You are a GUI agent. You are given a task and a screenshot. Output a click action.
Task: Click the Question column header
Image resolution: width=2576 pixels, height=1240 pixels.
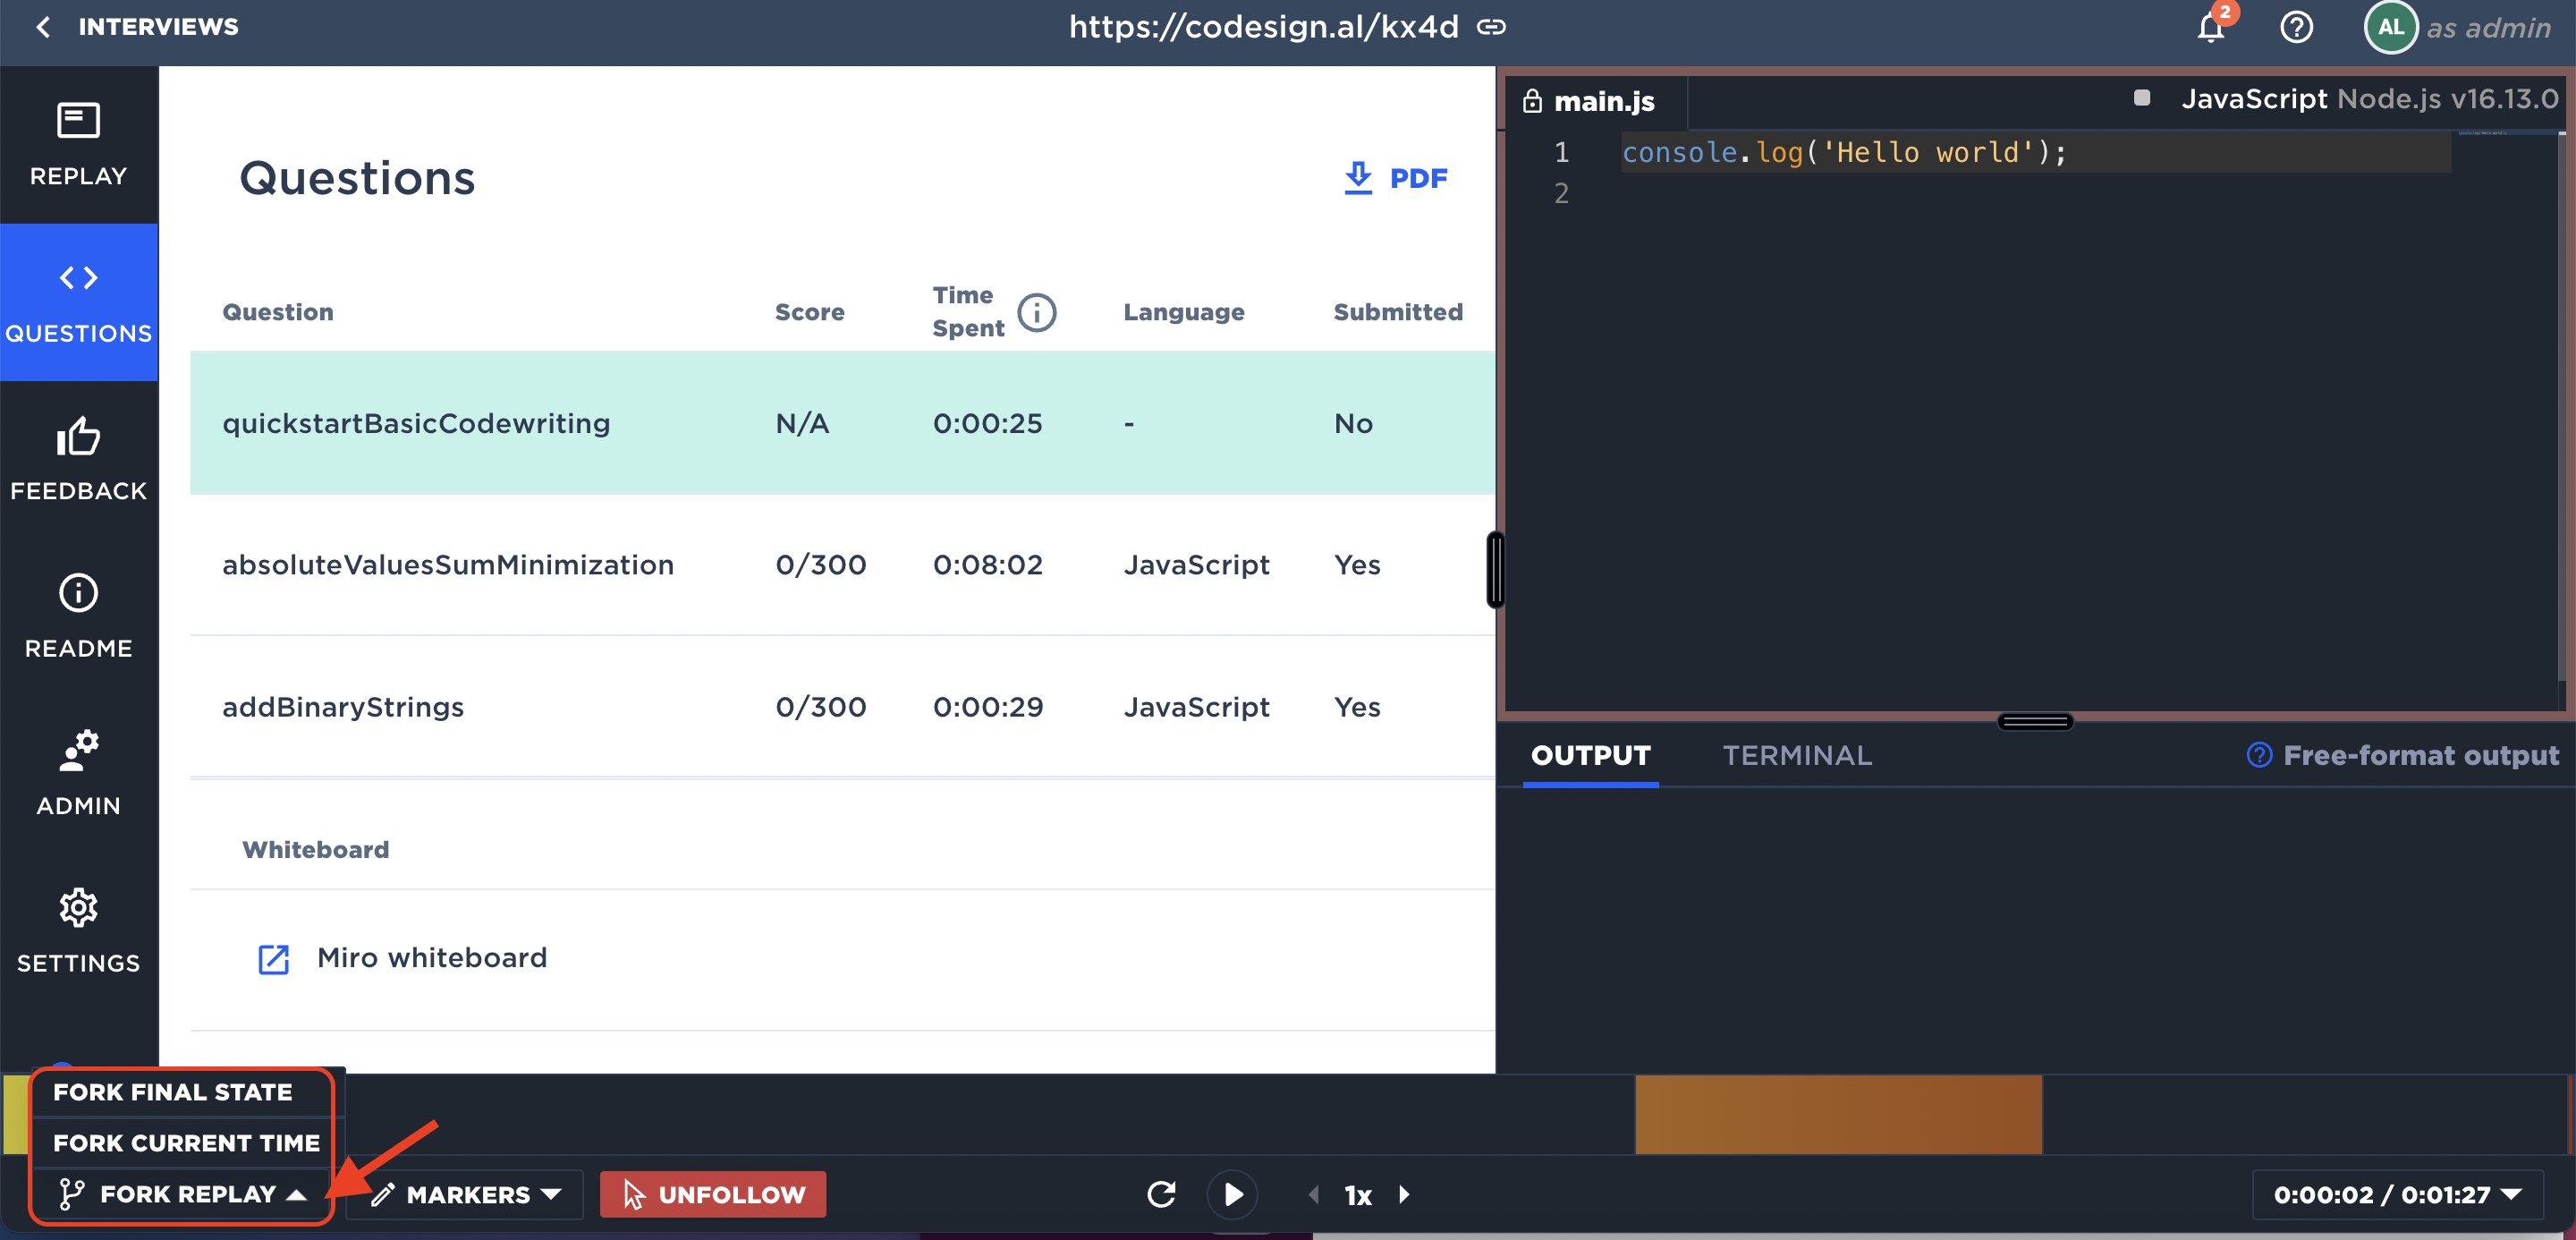coord(277,312)
